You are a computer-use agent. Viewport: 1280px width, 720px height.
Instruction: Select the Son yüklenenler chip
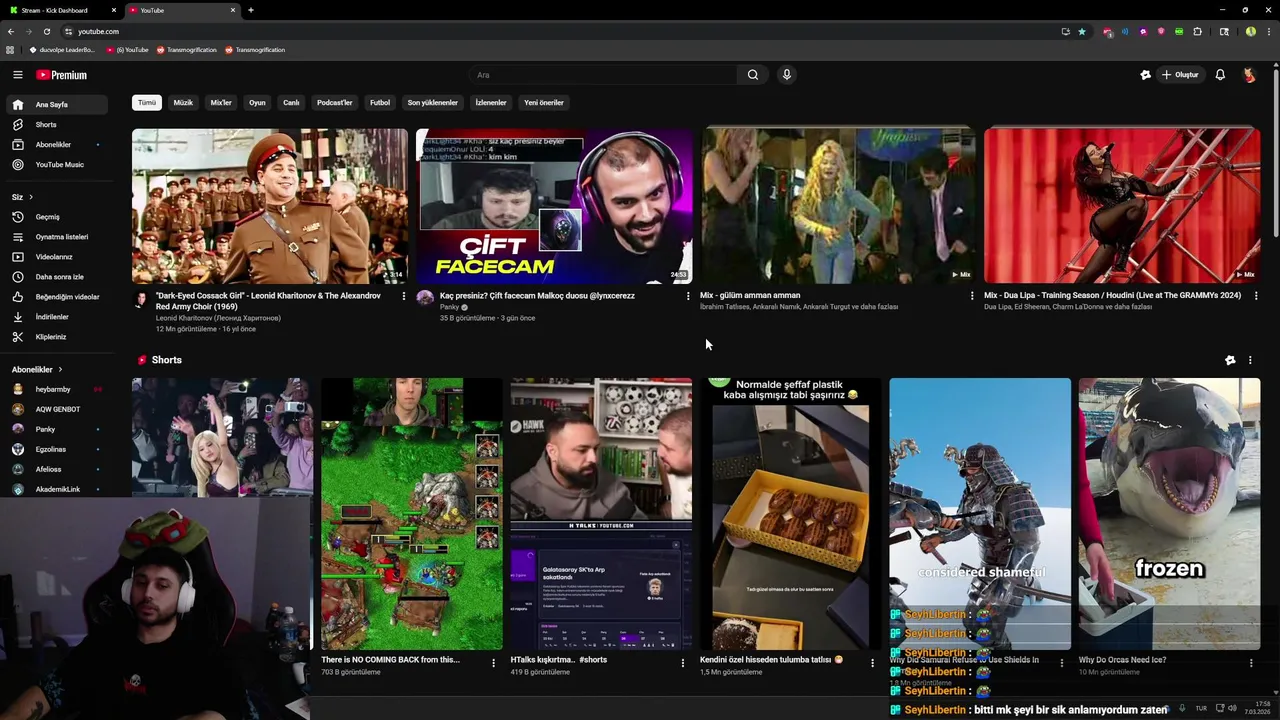coord(432,103)
